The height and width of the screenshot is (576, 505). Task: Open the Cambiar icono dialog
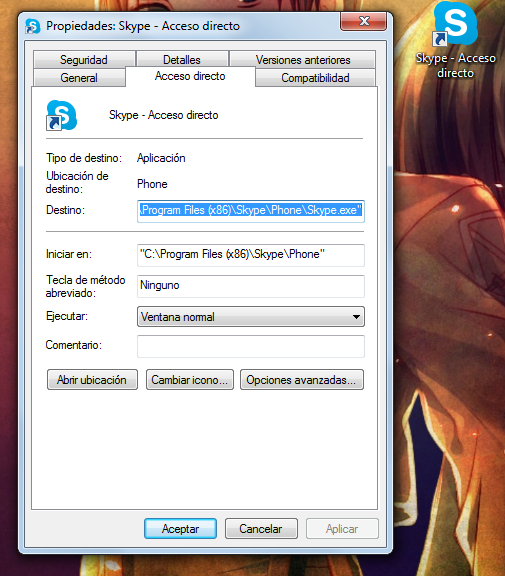pyautogui.click(x=190, y=379)
